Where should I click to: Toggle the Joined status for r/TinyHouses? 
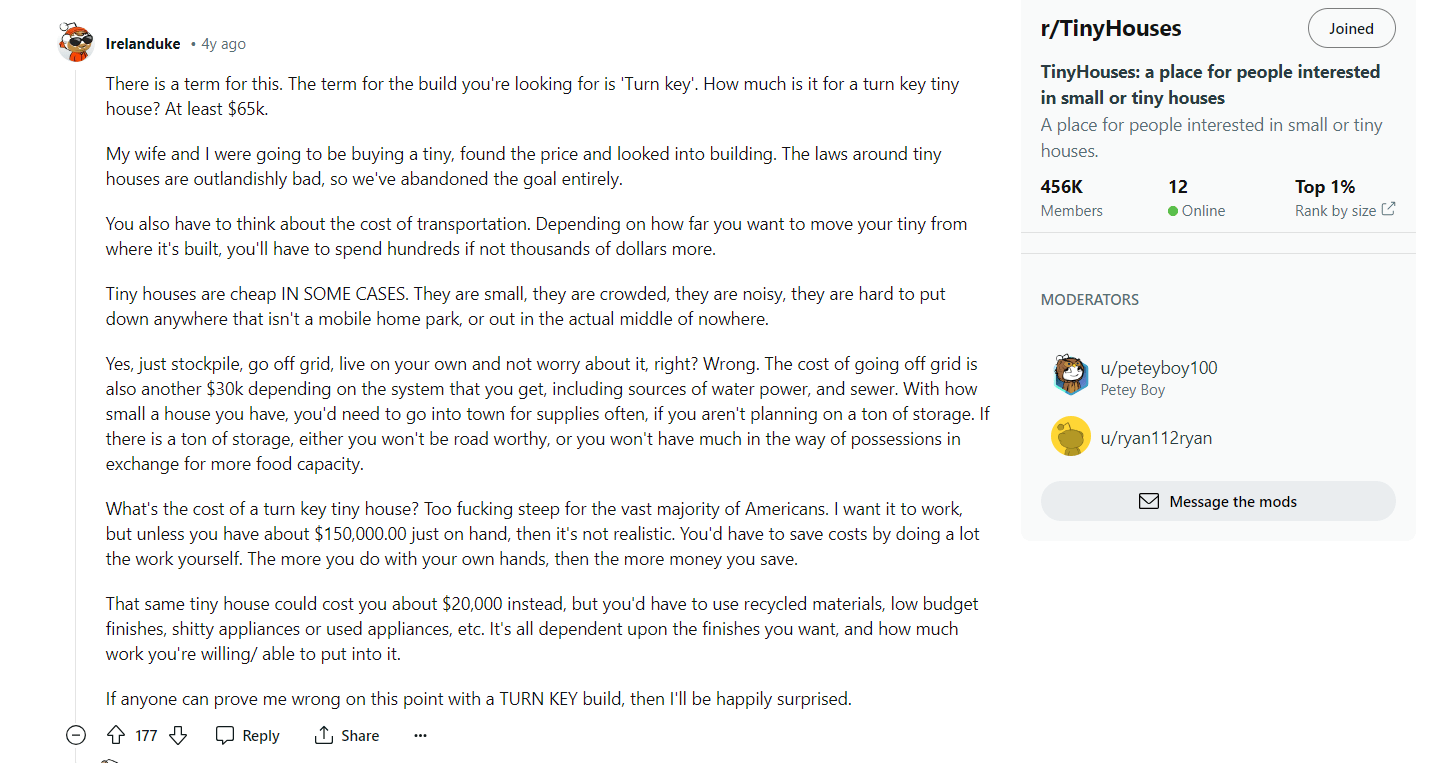tap(1351, 27)
